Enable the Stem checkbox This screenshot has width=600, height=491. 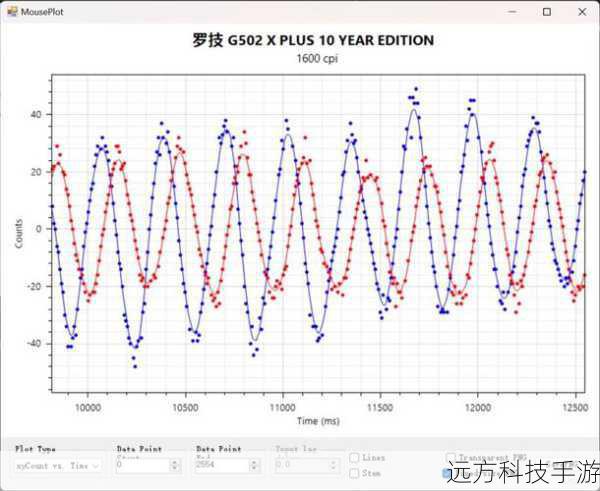tap(354, 473)
